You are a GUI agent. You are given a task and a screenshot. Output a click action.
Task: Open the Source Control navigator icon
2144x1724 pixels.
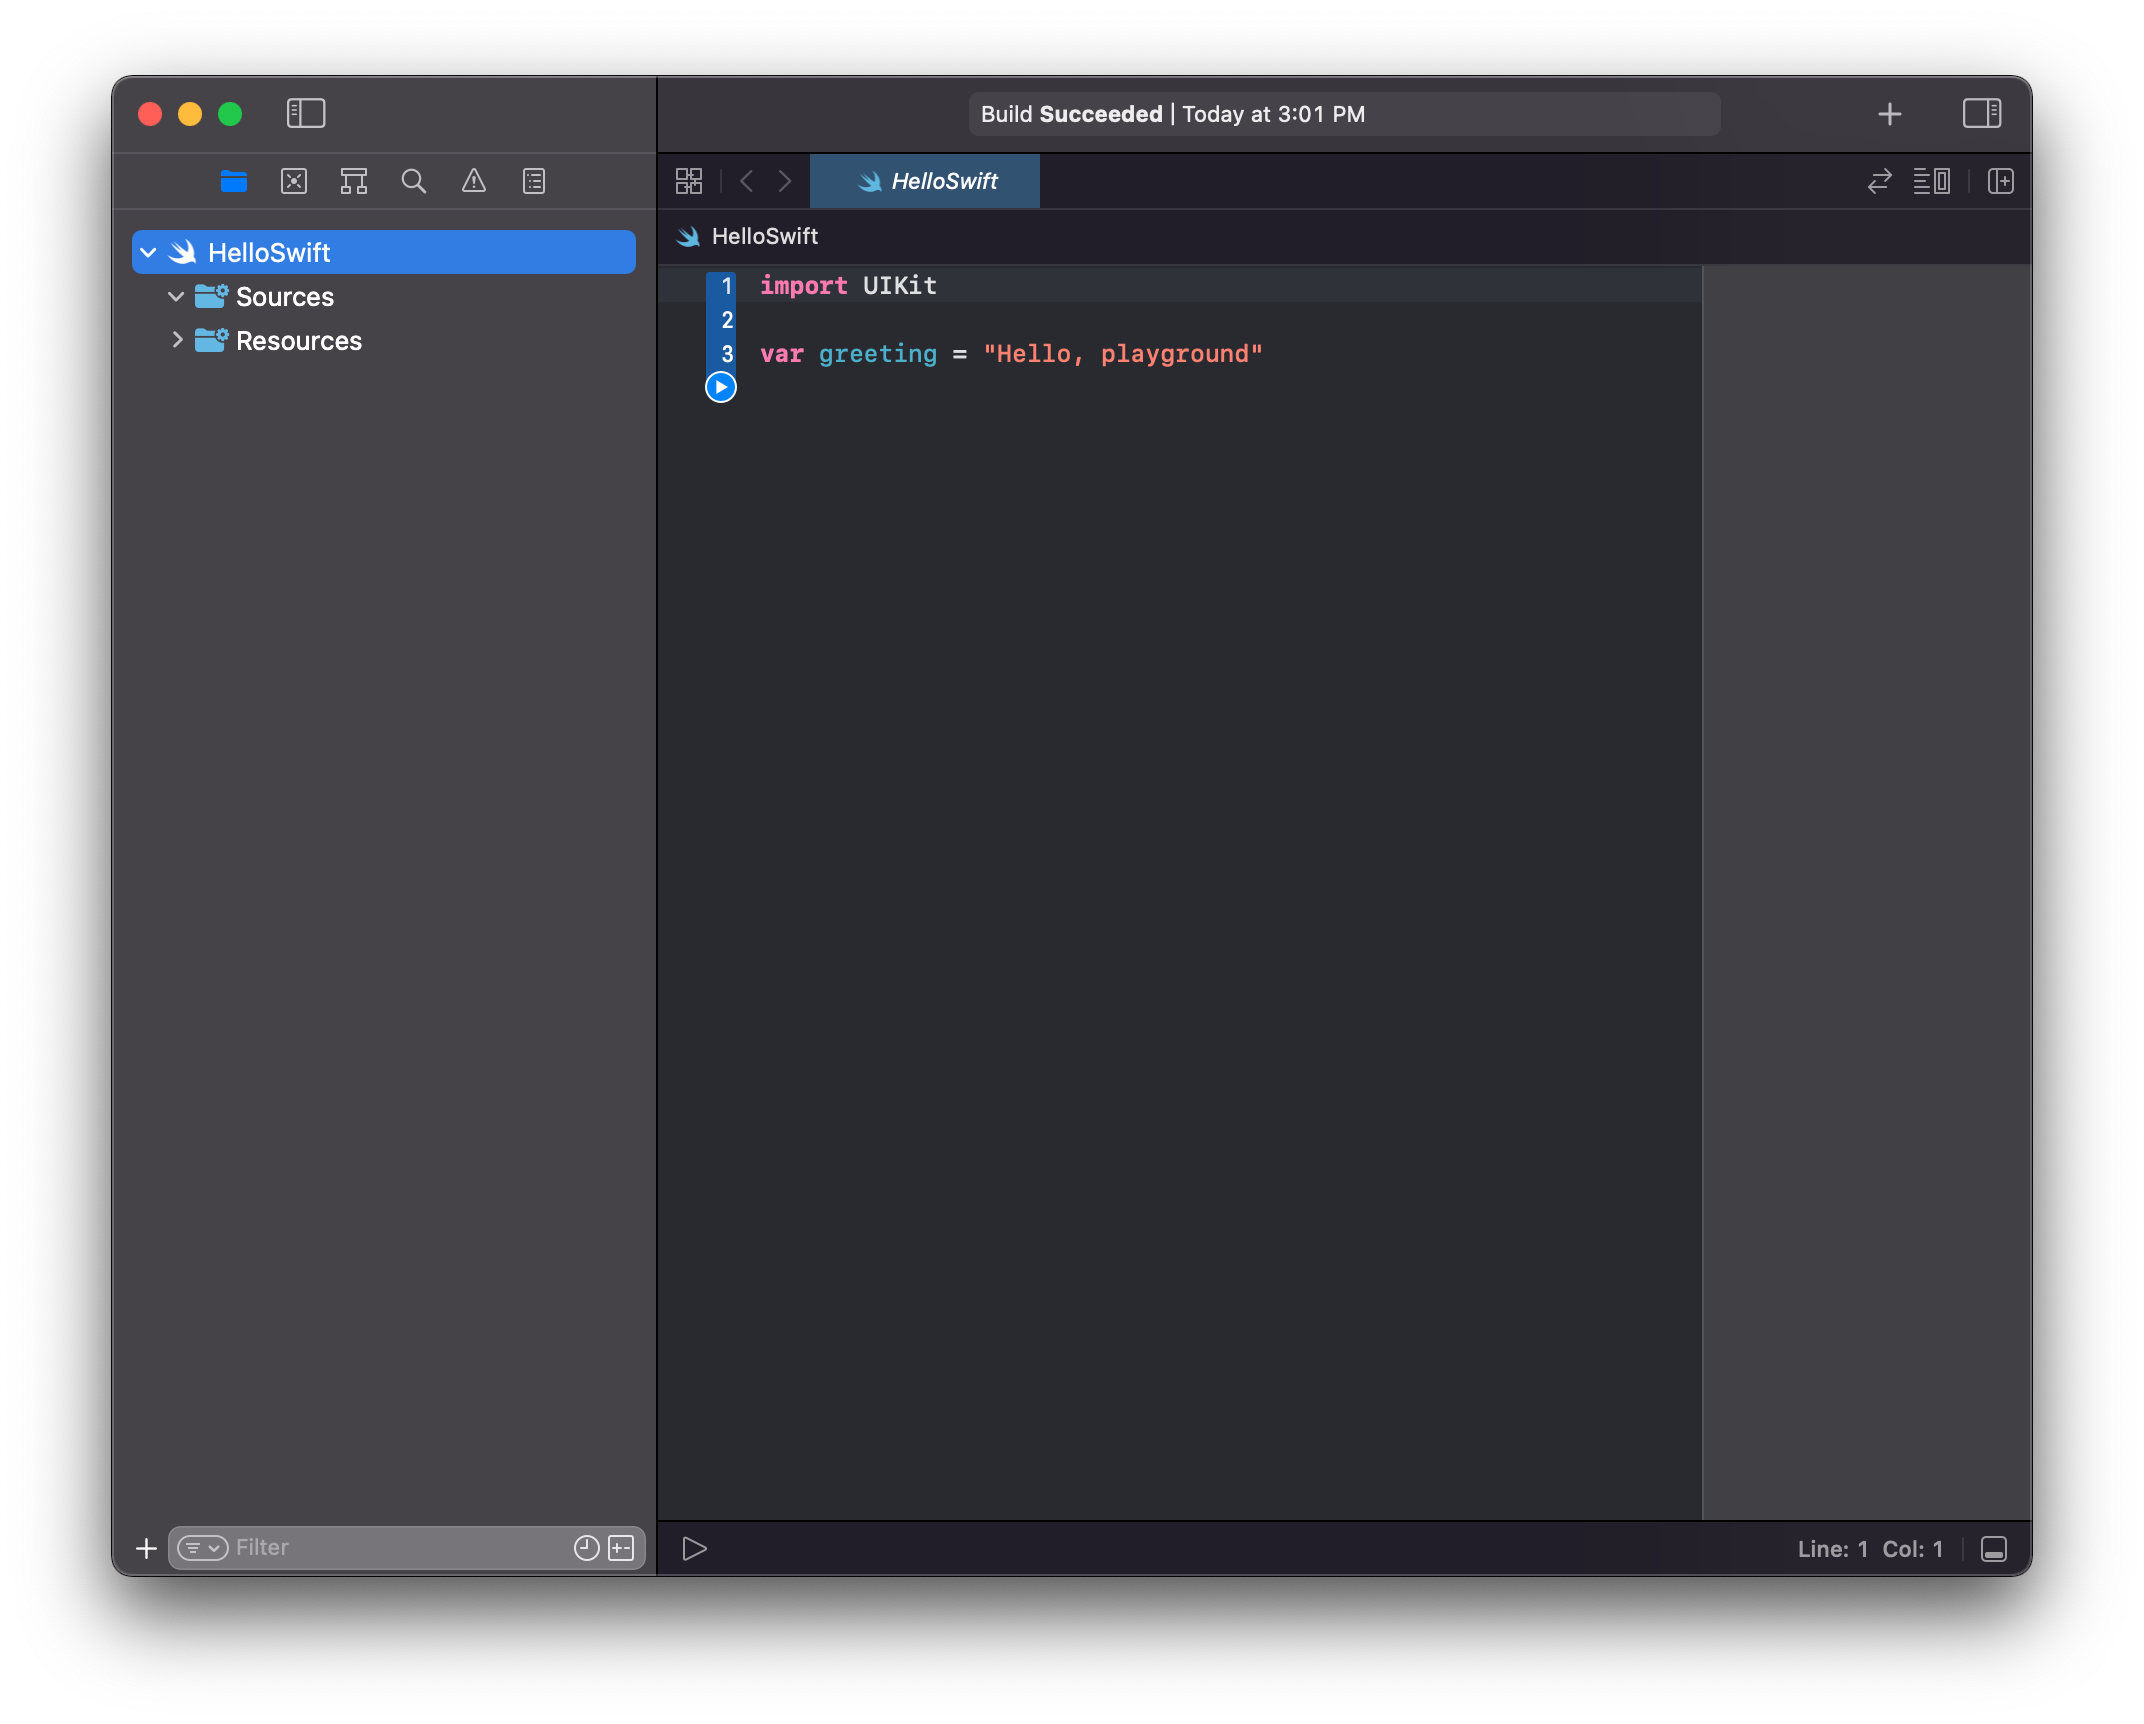(x=294, y=181)
